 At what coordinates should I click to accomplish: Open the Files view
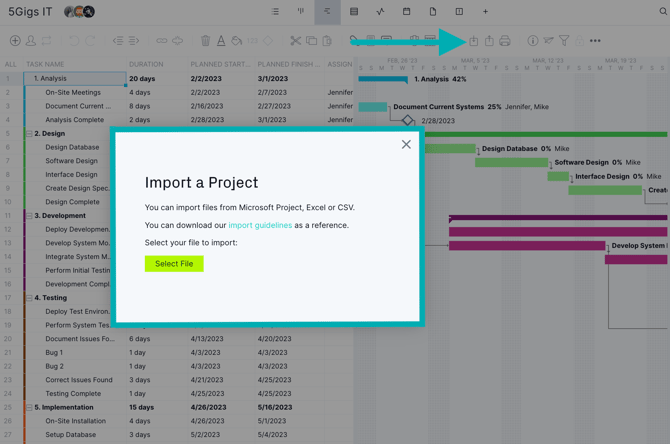tap(433, 12)
